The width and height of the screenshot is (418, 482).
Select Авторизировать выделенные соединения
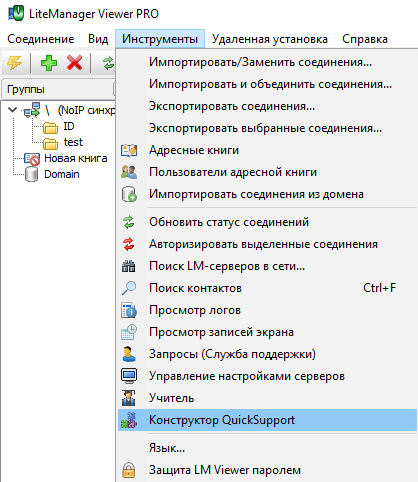267,244
